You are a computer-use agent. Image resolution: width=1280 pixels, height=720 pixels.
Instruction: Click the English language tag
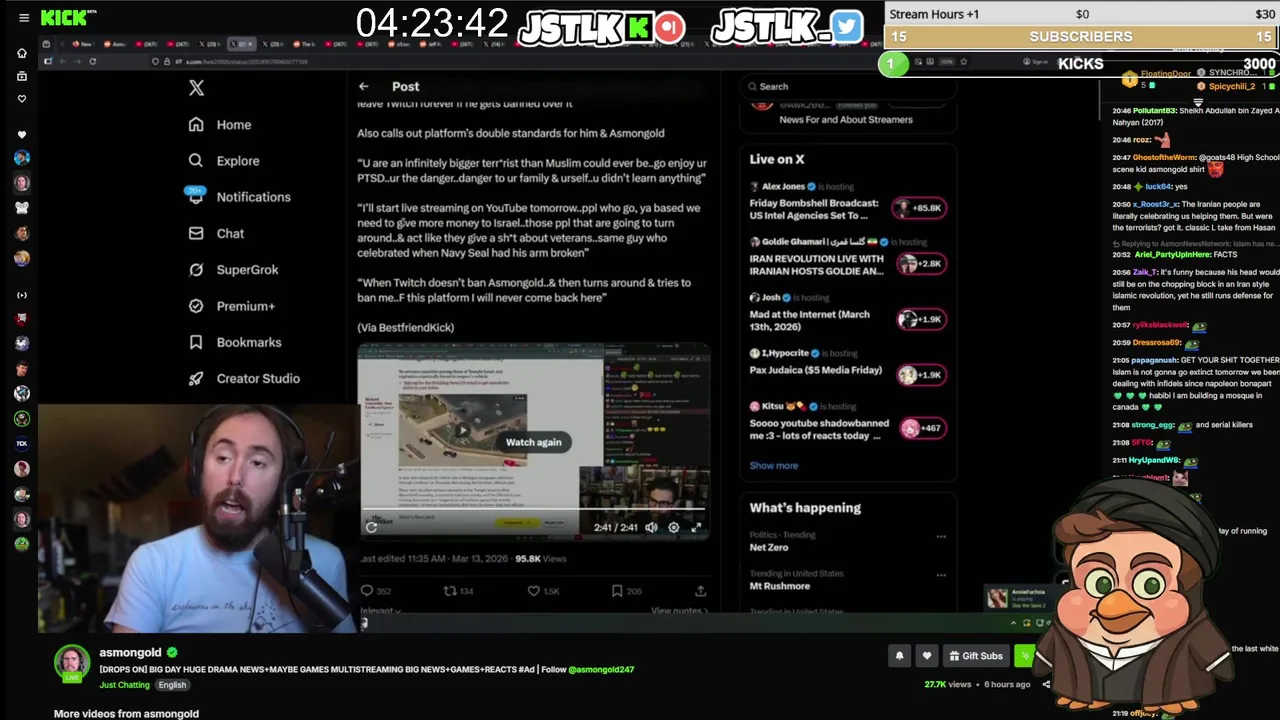(172, 685)
